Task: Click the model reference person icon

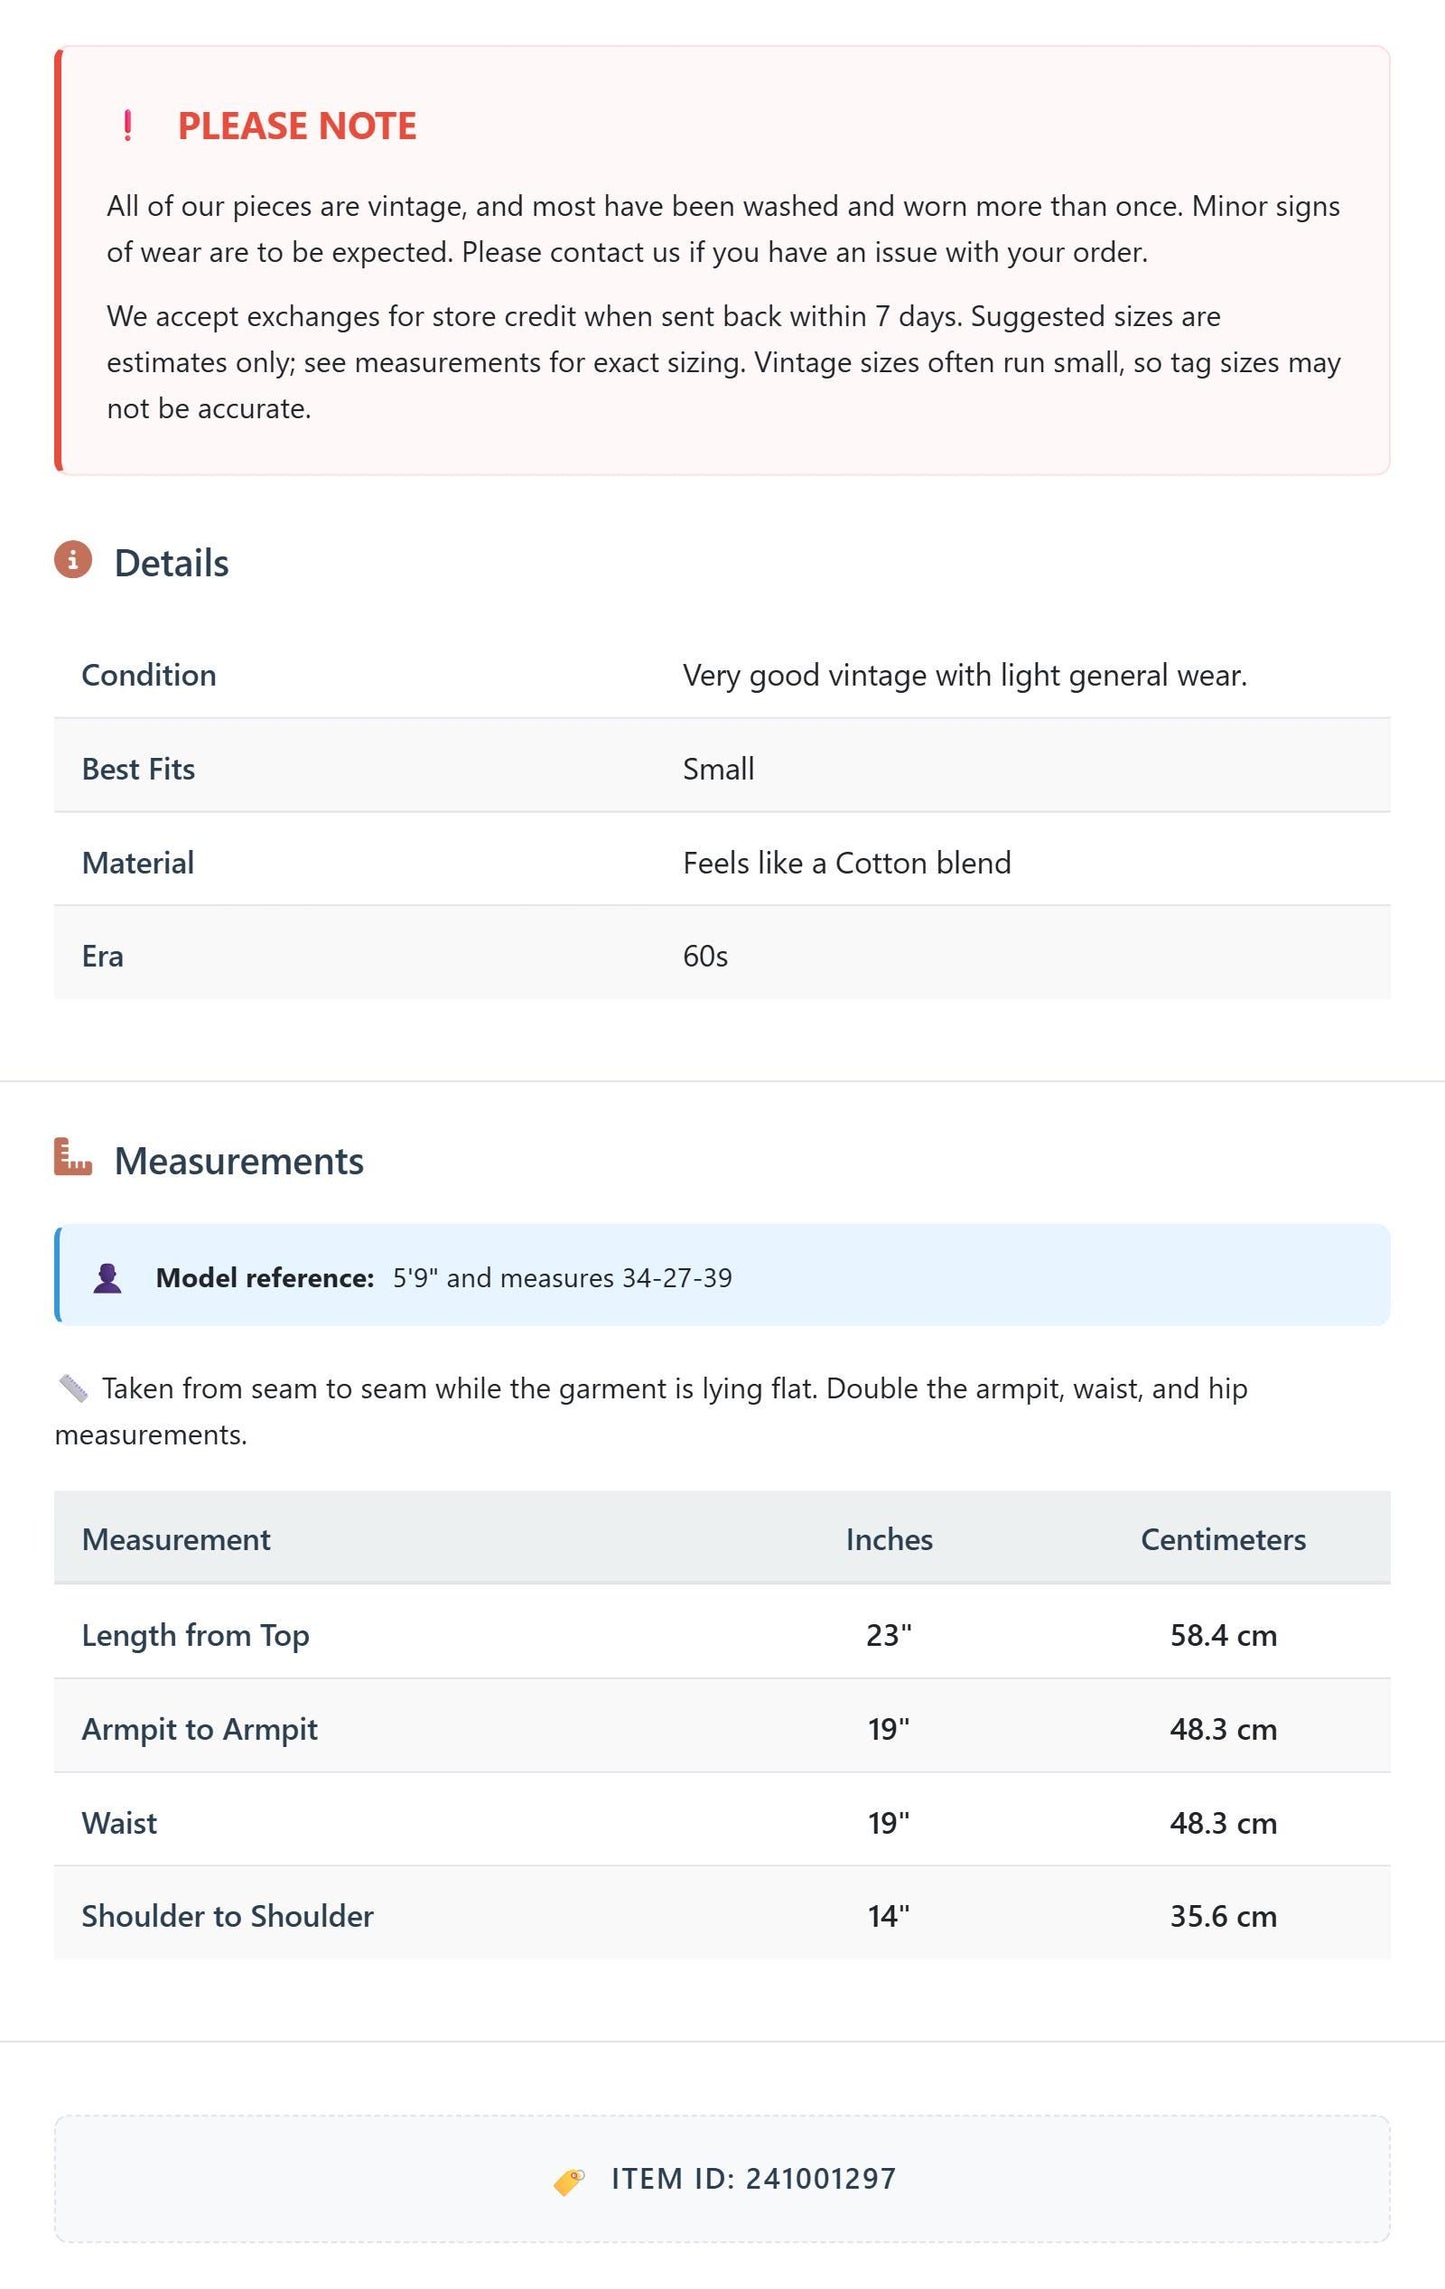Action: point(107,1278)
